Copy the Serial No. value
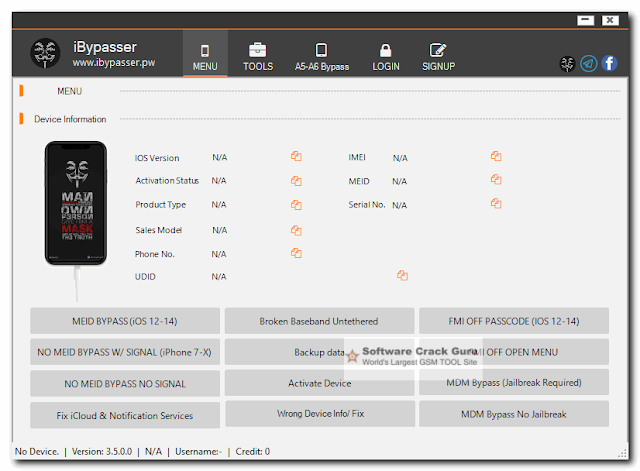 [496, 203]
